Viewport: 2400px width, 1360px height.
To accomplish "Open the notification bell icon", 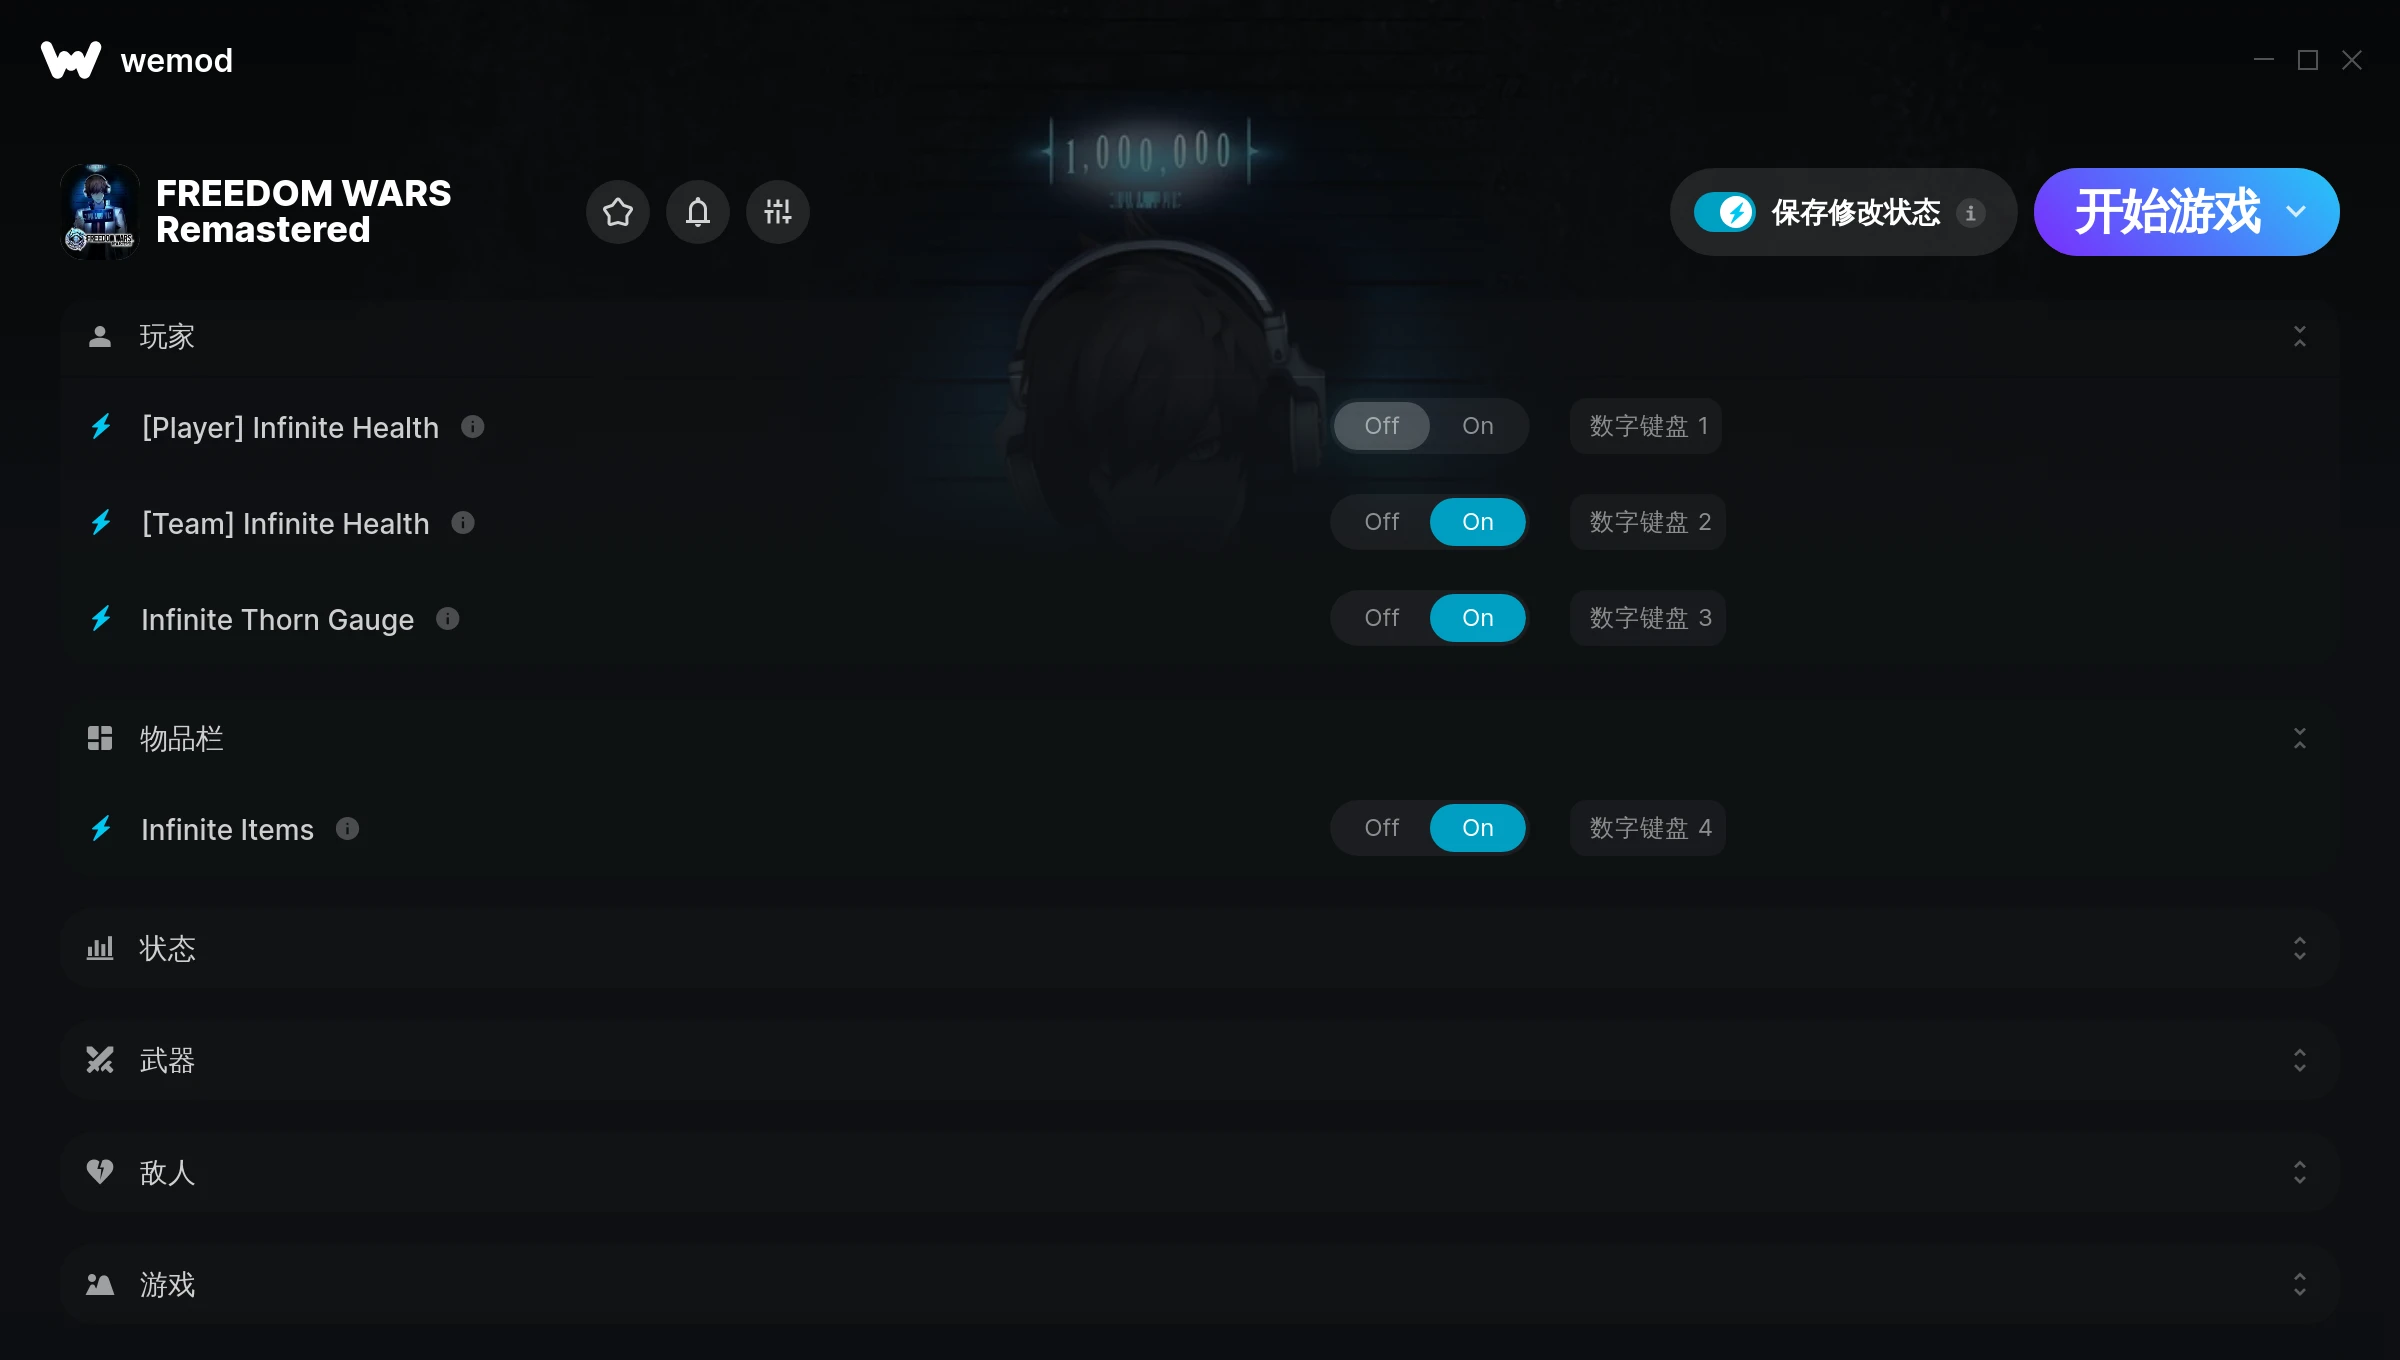I will (698, 212).
